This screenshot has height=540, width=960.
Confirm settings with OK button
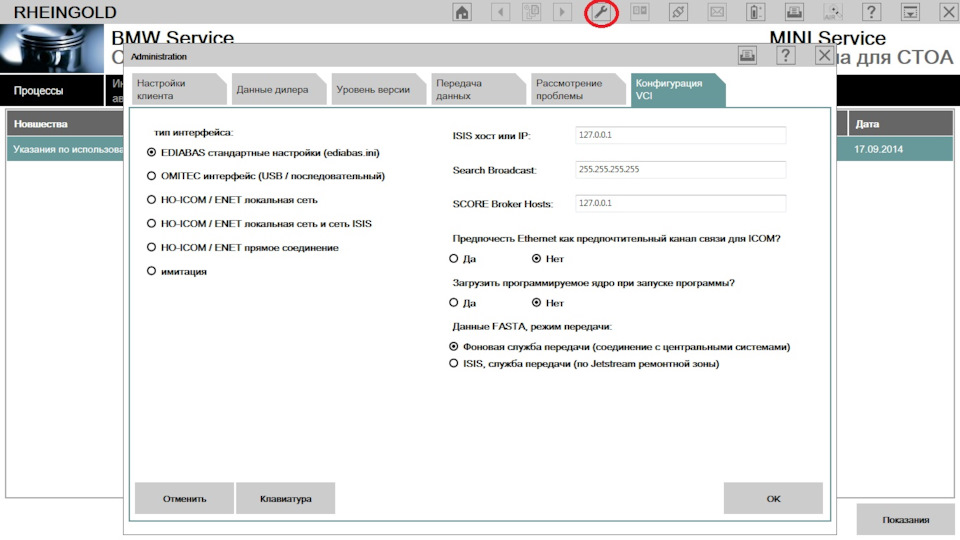773,498
